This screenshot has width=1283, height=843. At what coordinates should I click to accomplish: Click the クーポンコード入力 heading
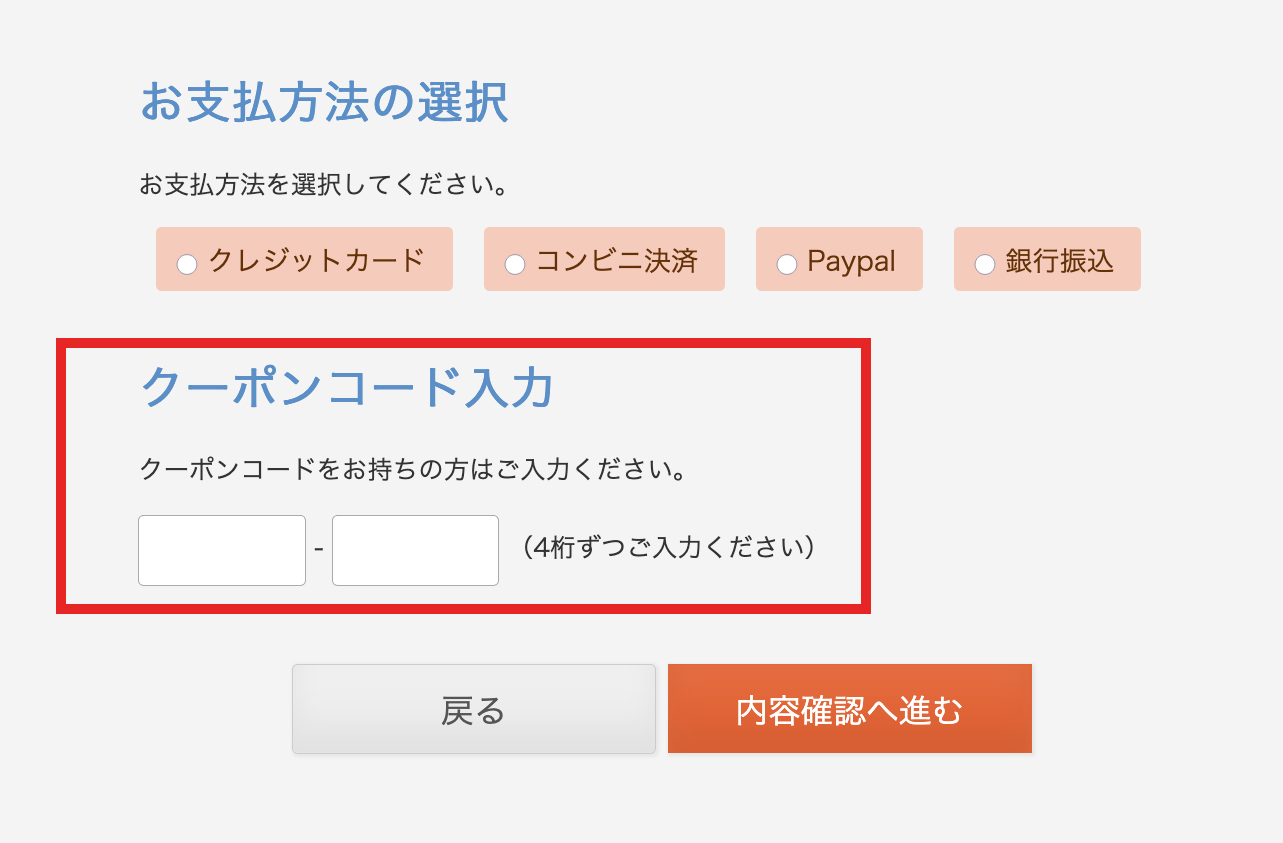(347, 387)
